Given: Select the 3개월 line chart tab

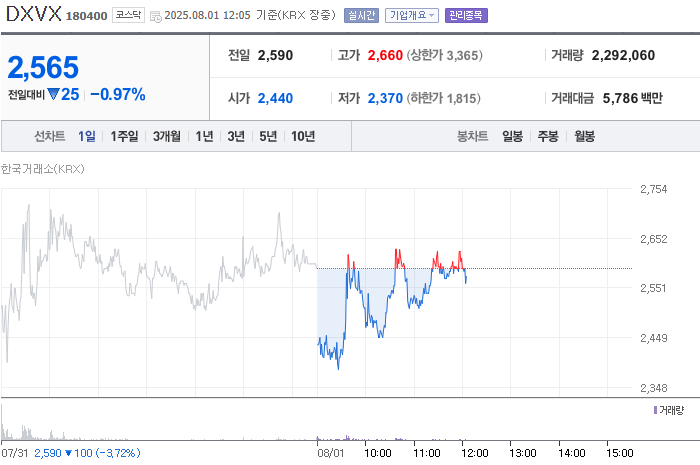Looking at the screenshot, I should [167, 136].
